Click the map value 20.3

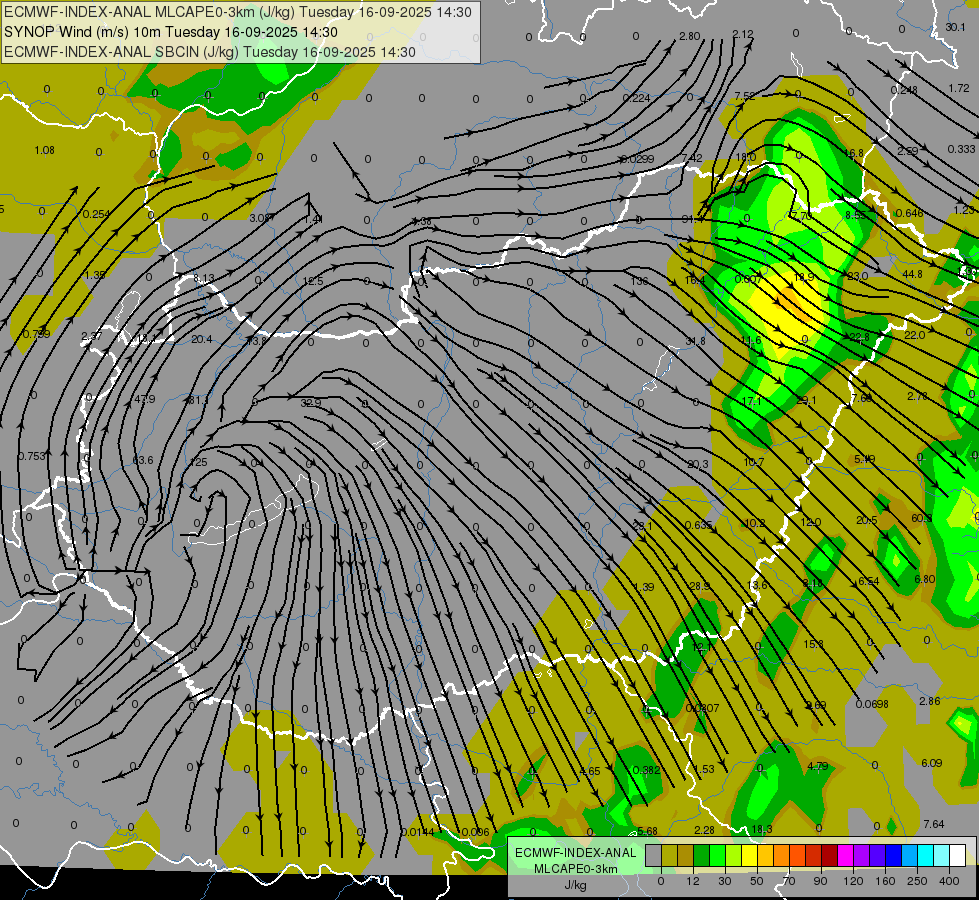[x=697, y=464]
